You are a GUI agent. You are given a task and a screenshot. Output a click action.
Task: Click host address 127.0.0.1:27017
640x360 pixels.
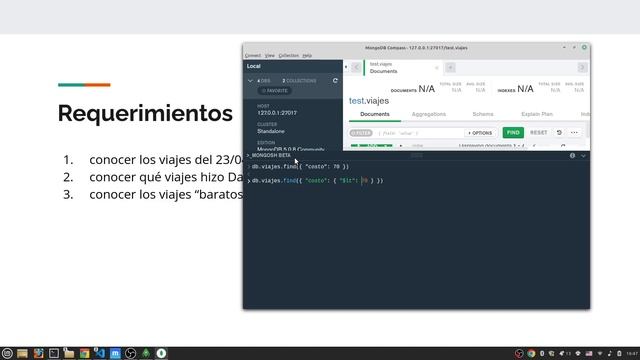click(x=277, y=113)
